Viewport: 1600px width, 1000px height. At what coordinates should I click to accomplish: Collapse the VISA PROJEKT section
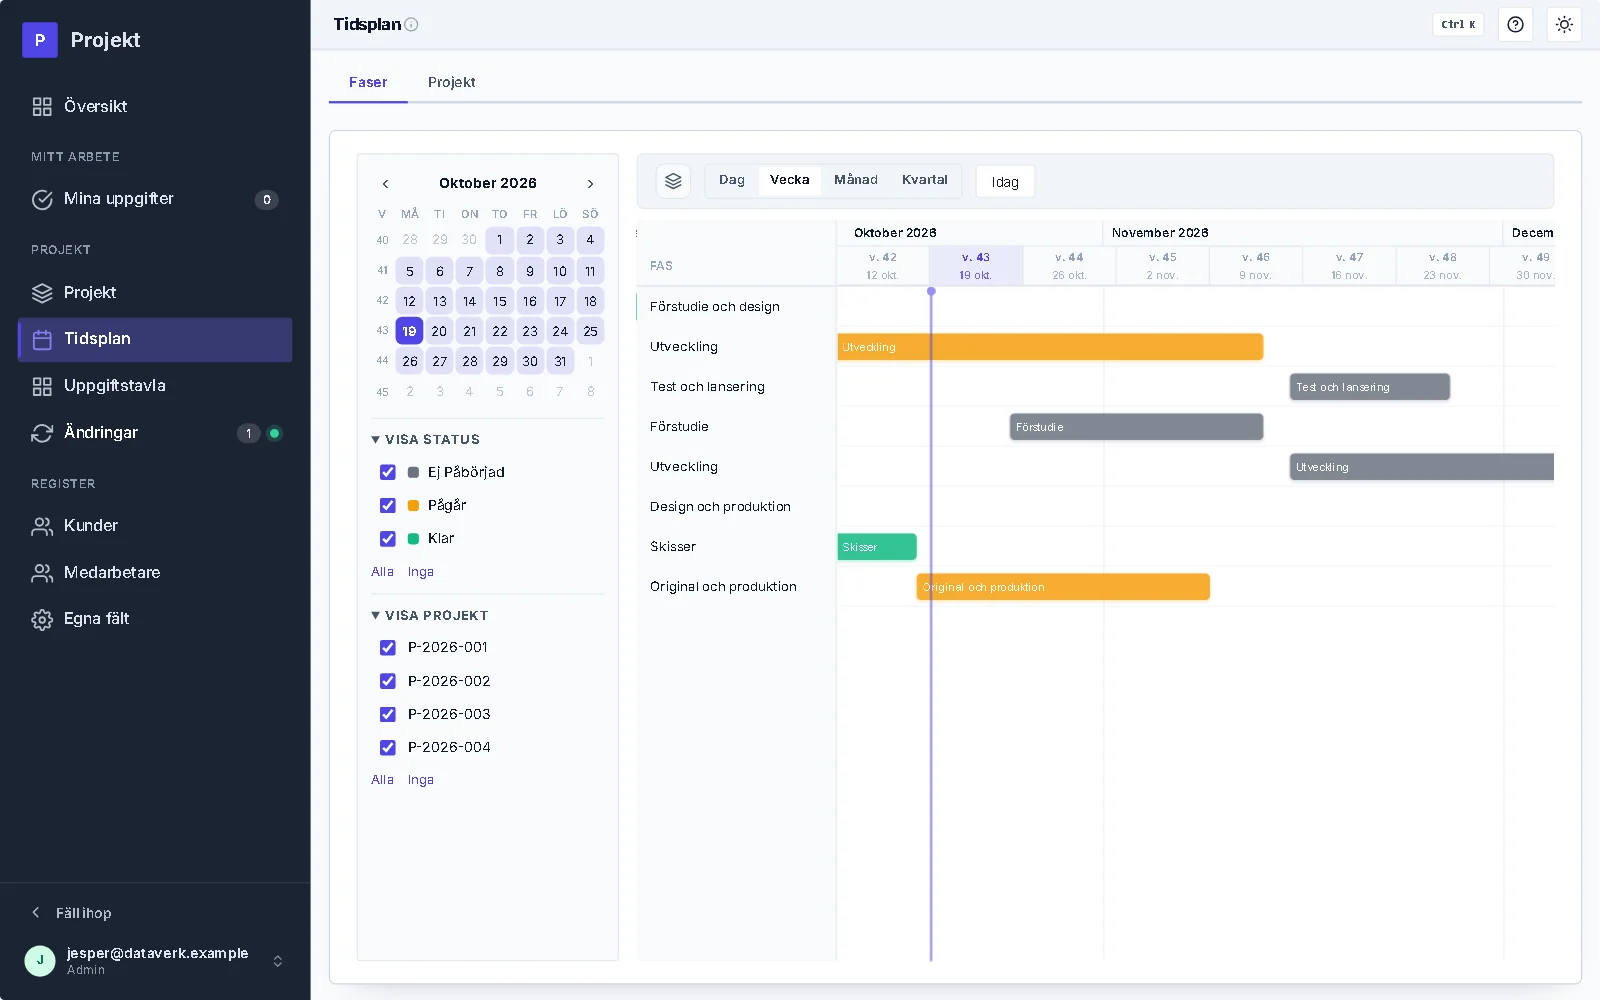(430, 616)
